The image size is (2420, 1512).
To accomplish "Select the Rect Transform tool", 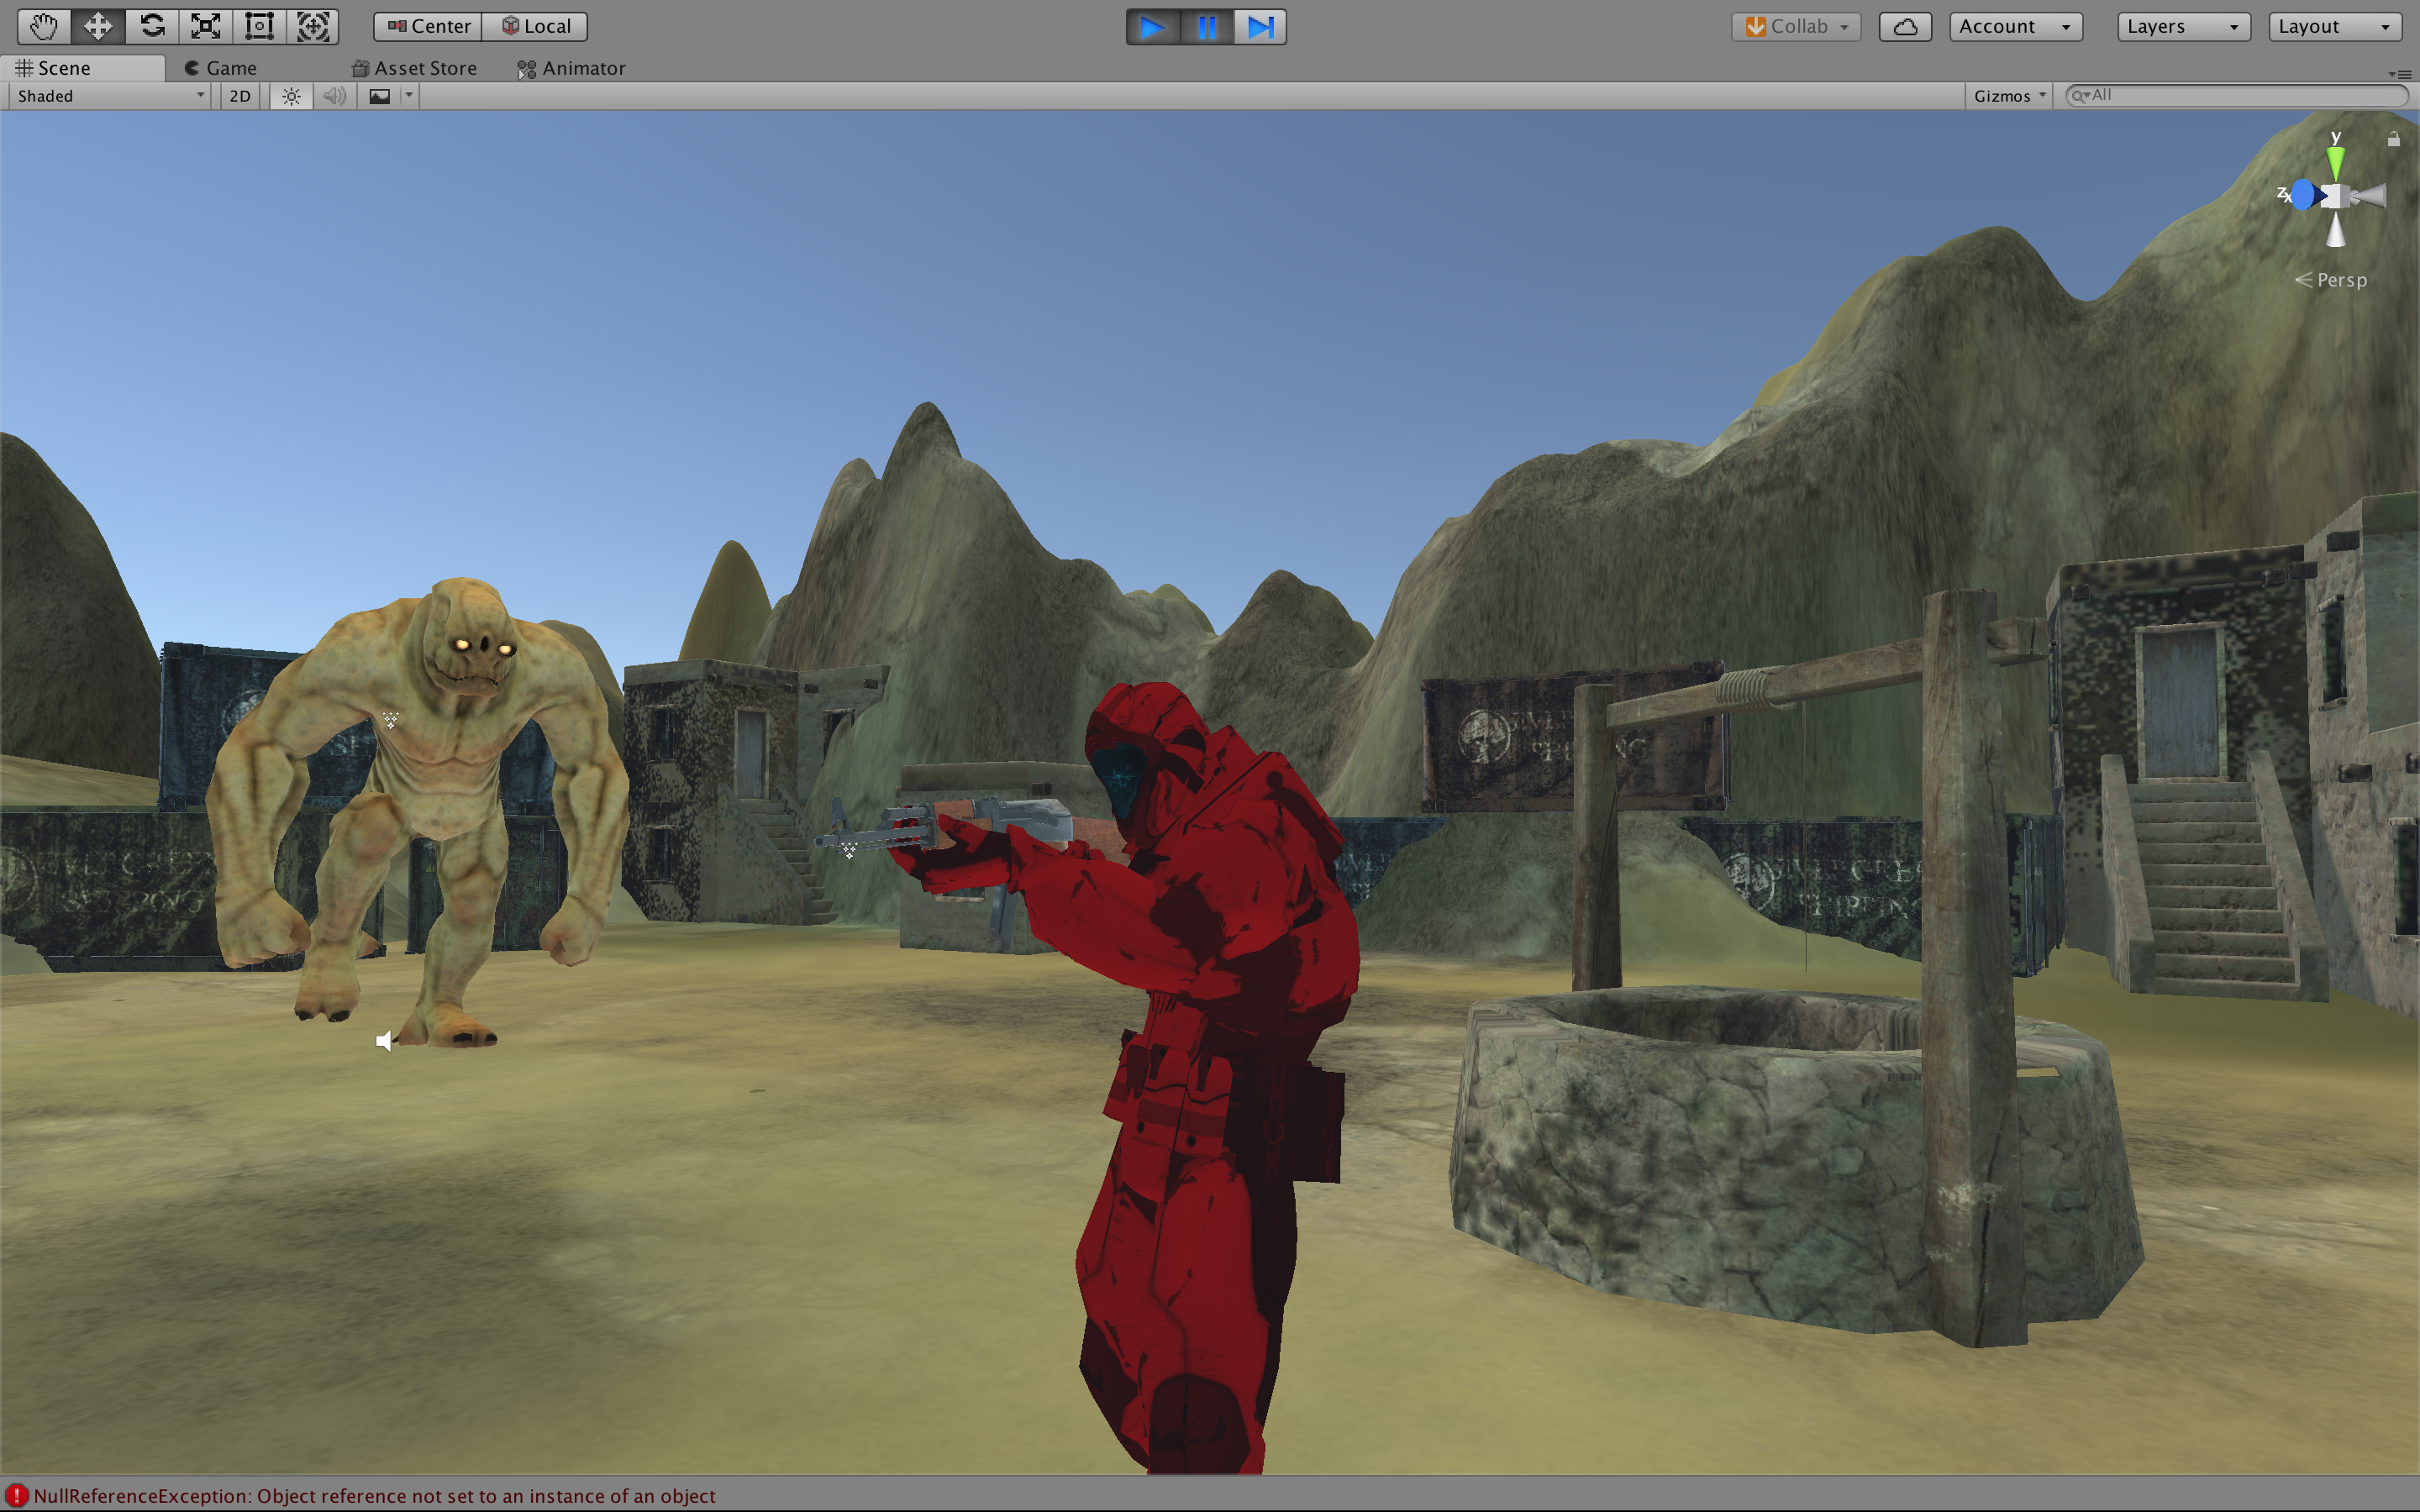I will [259, 26].
